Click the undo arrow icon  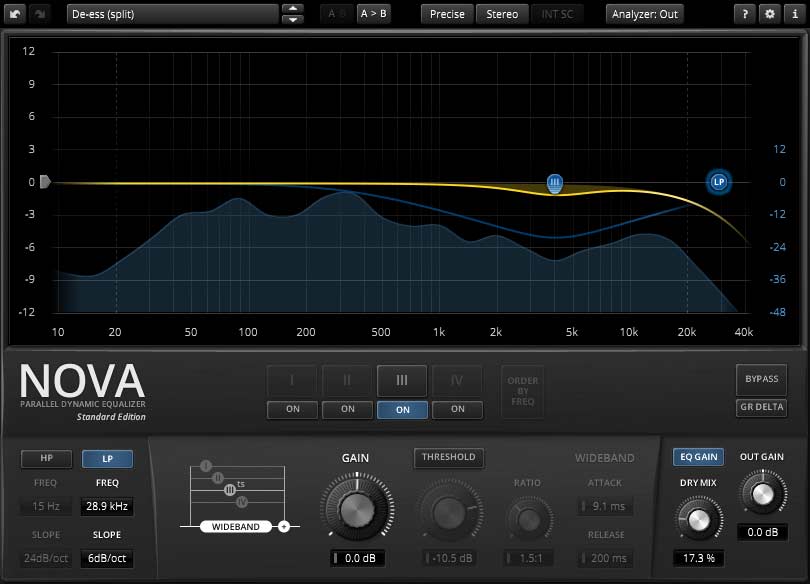(15, 14)
